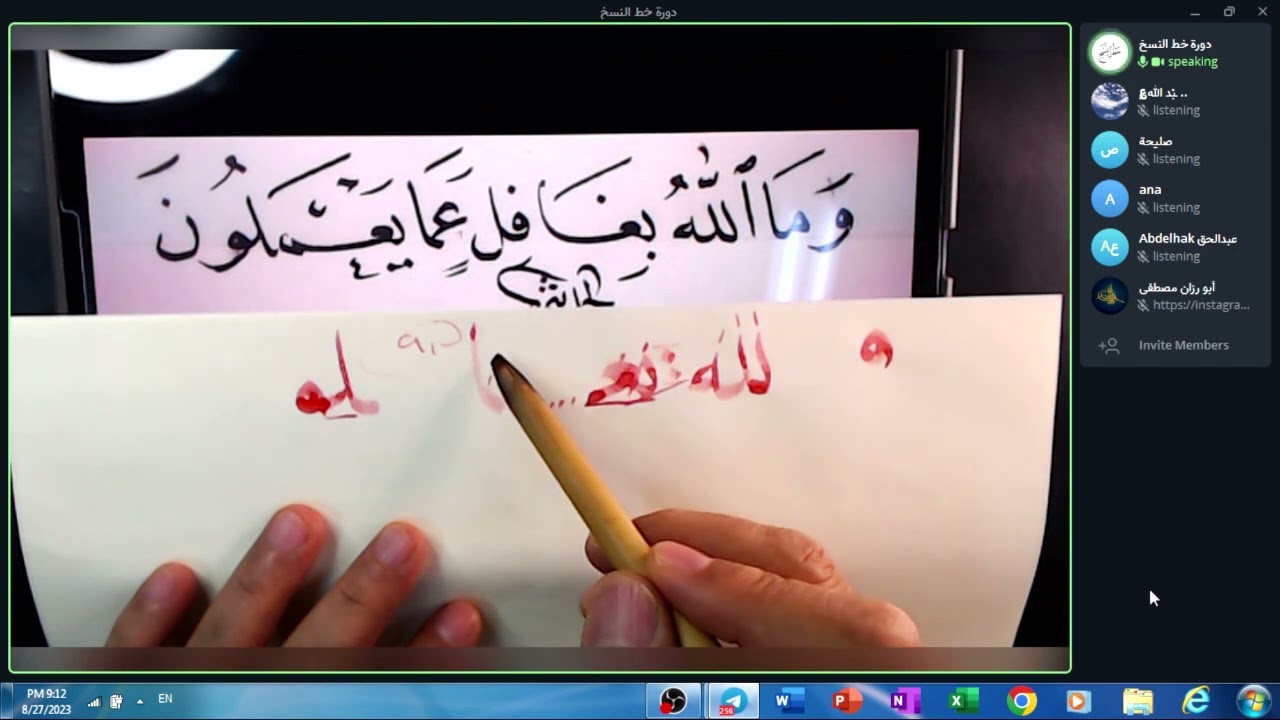This screenshot has width=1280, height=720.
Task: Select the Abdelhak participant avatar
Action: pos(1109,247)
